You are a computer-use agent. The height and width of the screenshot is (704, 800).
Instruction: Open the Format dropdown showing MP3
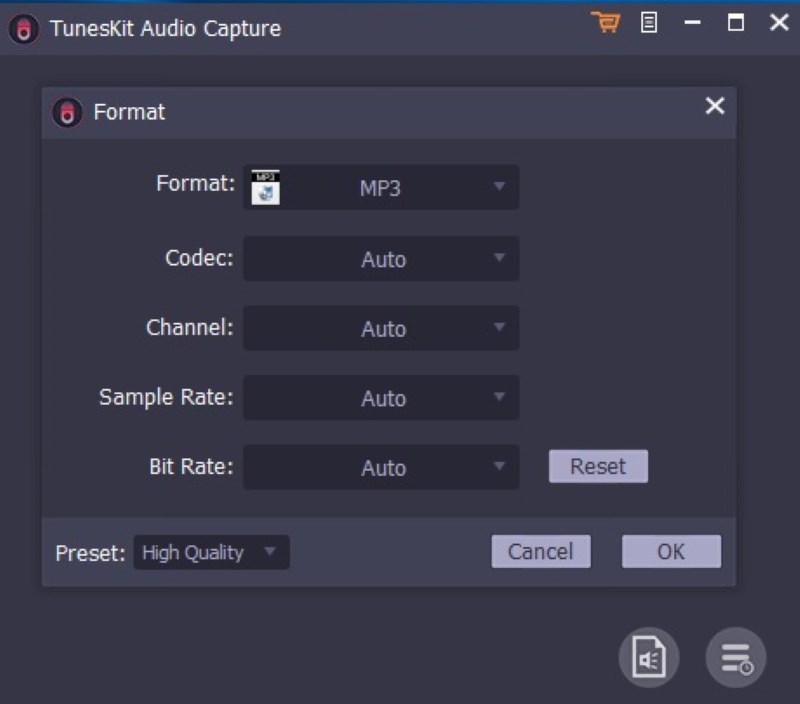tap(381, 187)
